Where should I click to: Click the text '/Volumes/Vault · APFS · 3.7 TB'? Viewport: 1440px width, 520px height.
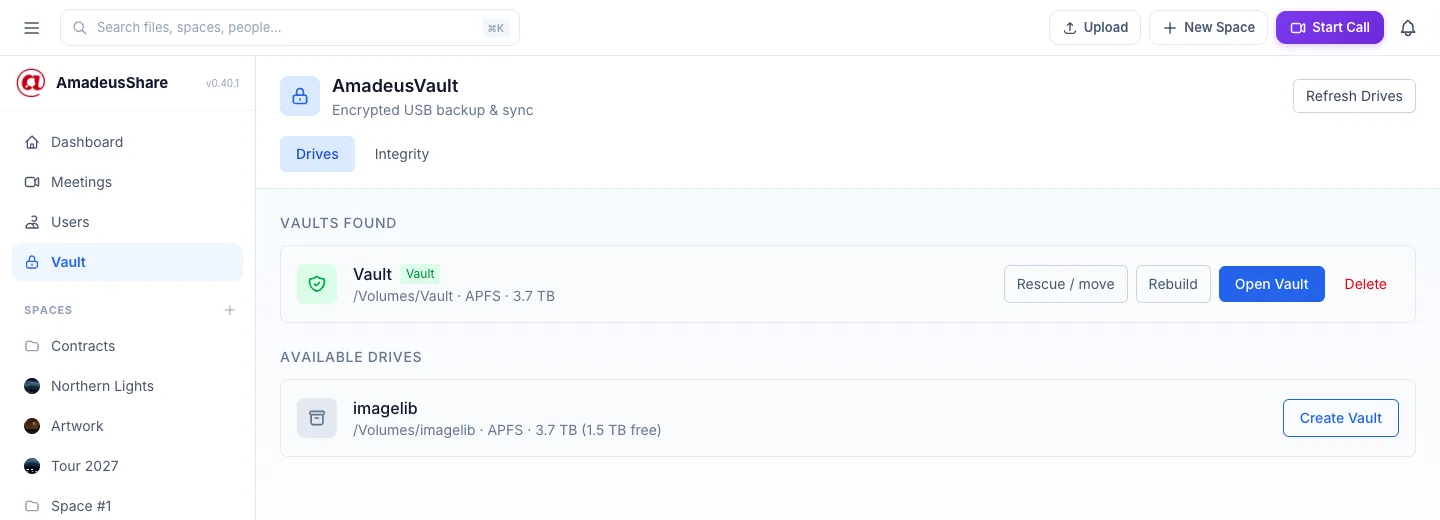[454, 296]
